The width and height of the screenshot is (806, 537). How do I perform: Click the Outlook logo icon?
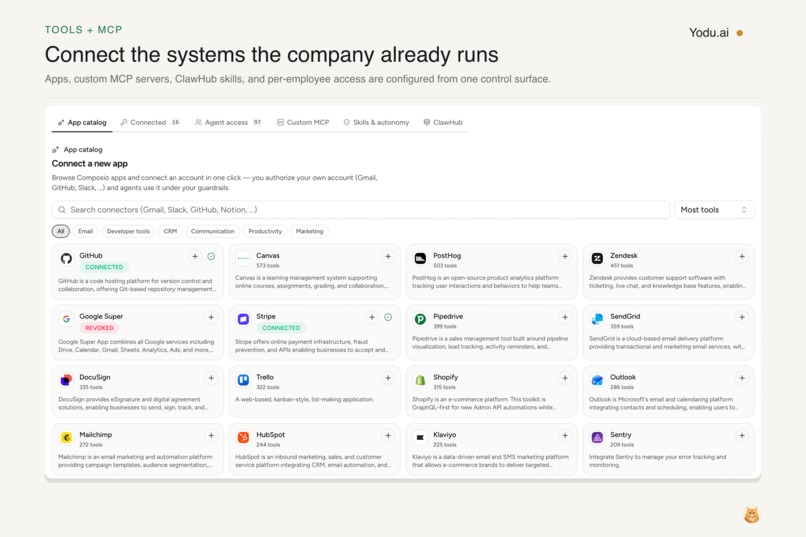tap(597, 380)
